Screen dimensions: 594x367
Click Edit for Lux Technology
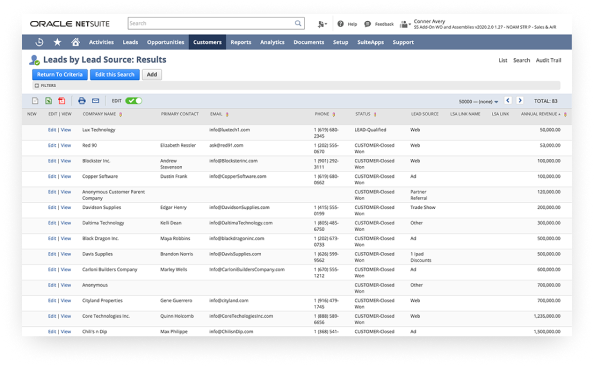tap(52, 130)
